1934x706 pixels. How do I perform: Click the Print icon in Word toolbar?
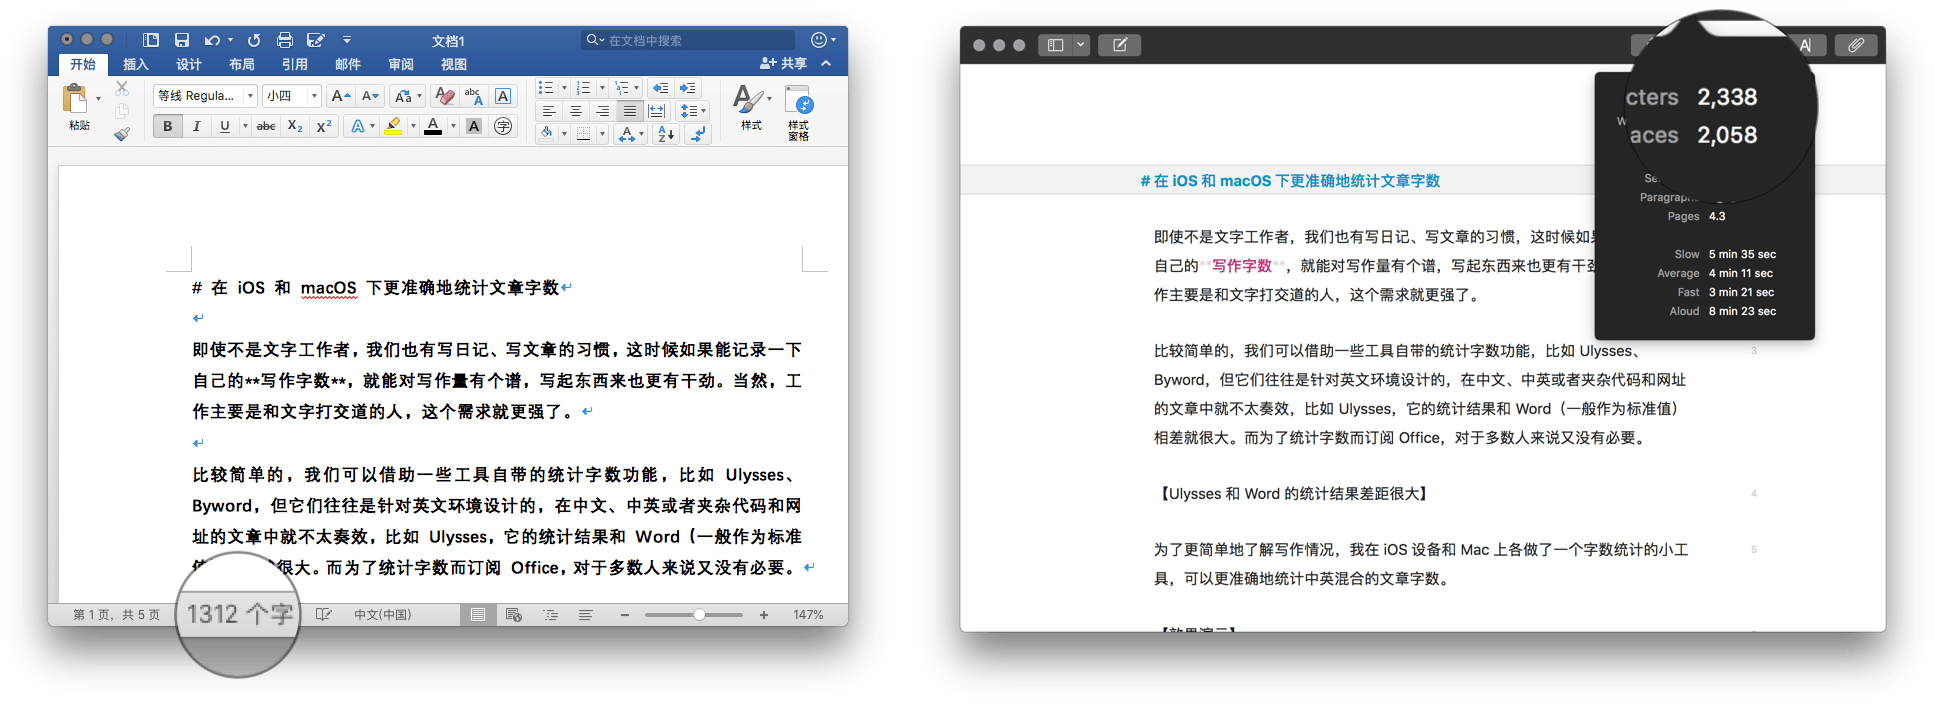click(285, 40)
